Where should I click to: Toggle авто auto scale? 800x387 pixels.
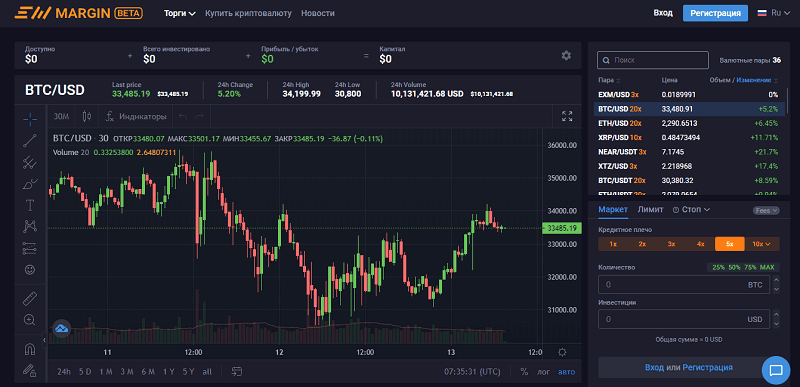point(566,372)
